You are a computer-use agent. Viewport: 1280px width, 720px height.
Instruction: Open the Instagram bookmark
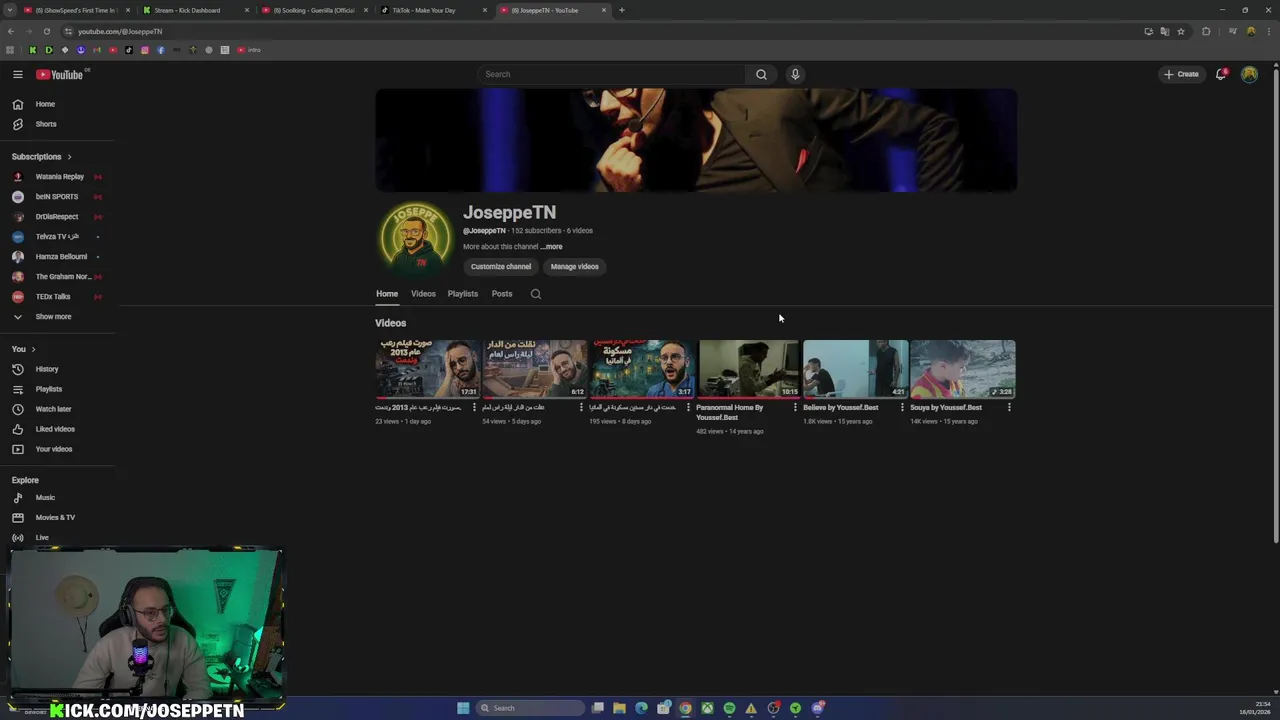click(144, 50)
